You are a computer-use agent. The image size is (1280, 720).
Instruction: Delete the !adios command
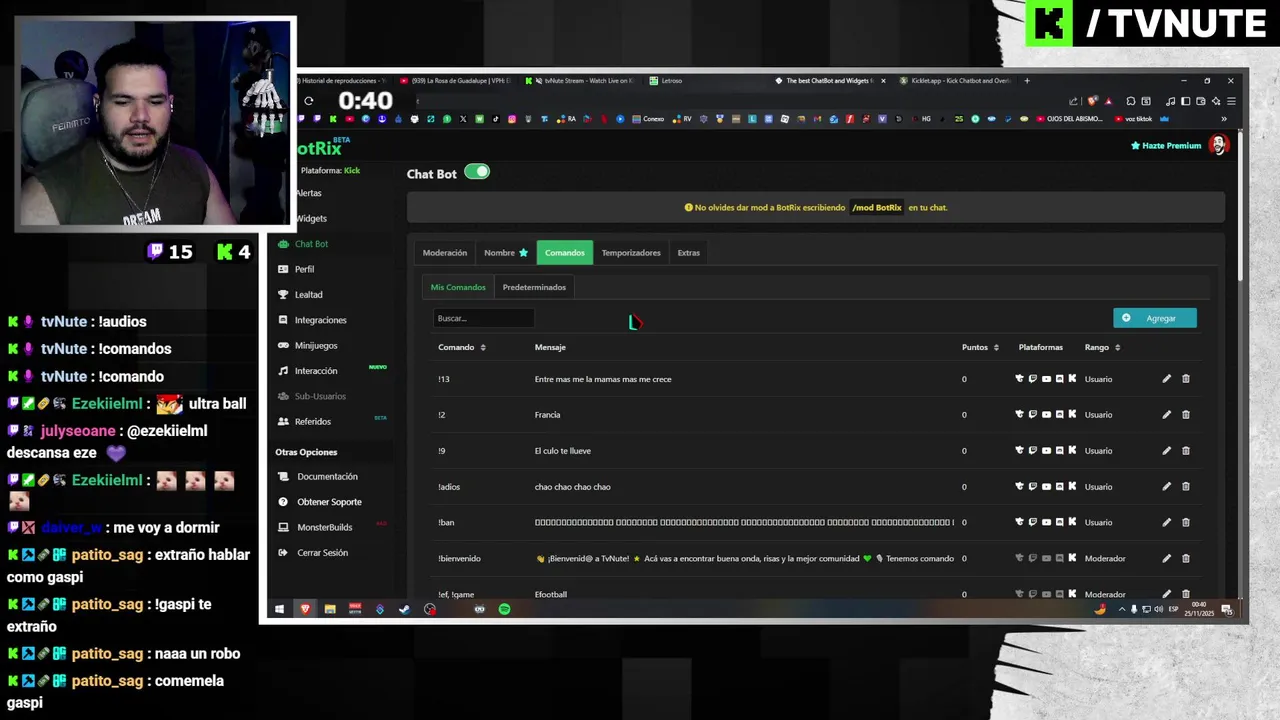pos(1186,487)
